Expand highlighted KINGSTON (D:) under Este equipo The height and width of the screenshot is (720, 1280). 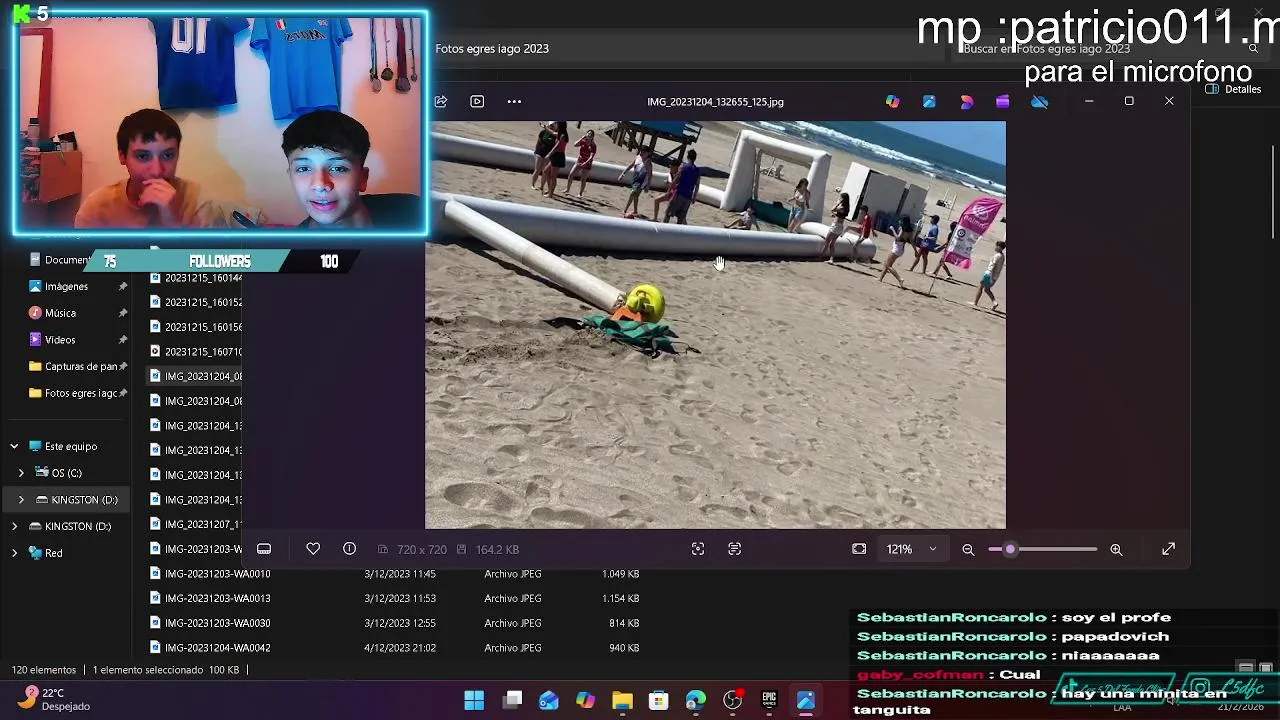21,499
